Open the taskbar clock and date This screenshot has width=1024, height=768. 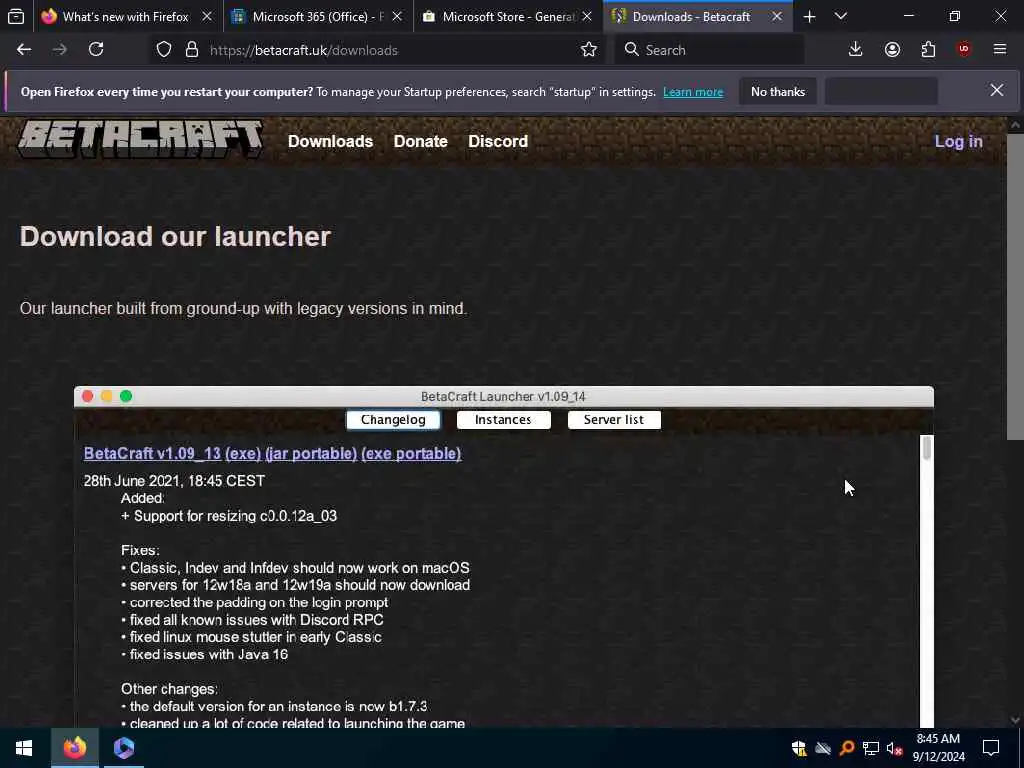[x=938, y=748]
